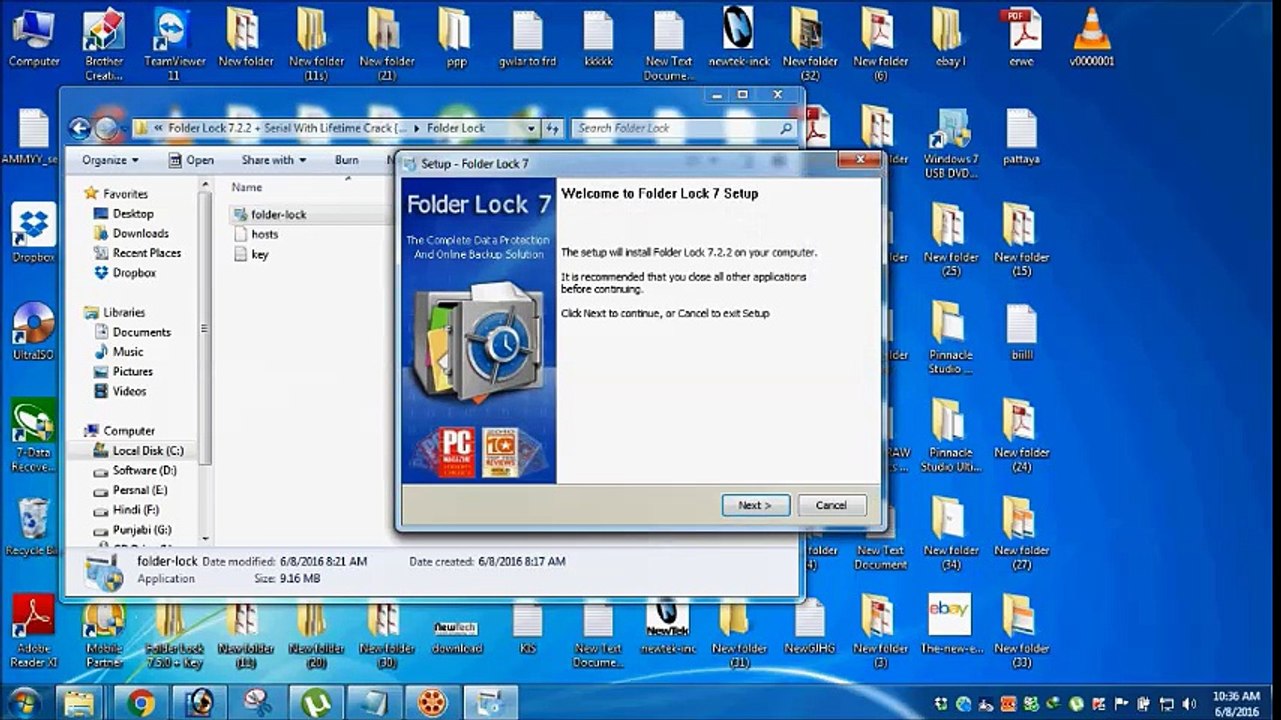Select Libraries in the navigation pane
The width and height of the screenshot is (1281, 720).
tap(115, 312)
